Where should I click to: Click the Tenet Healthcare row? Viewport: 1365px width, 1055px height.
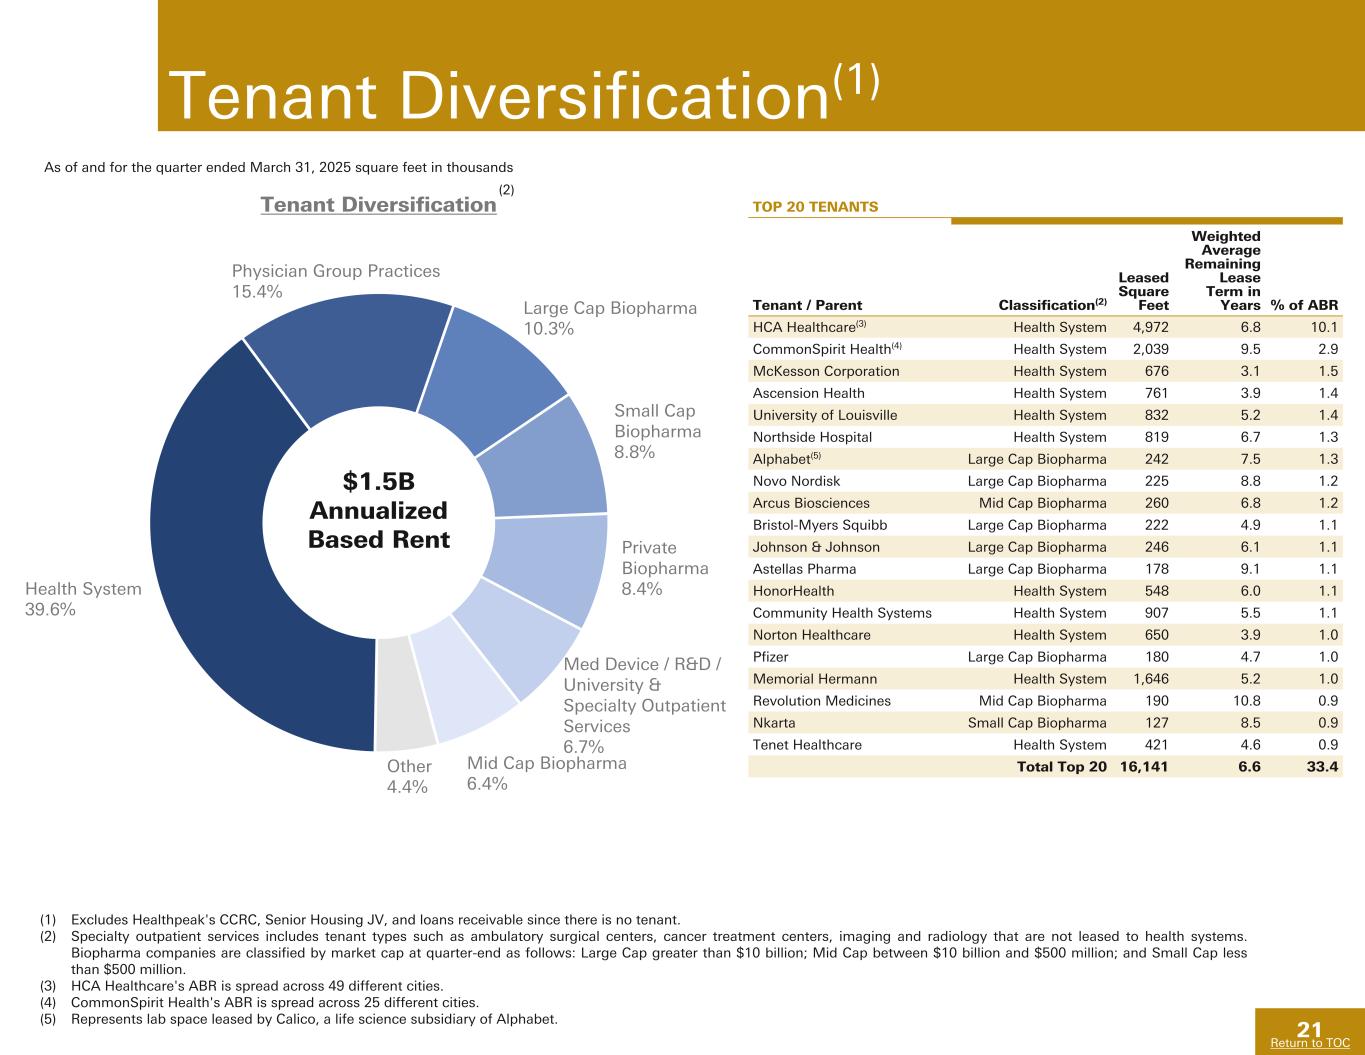coord(1045,745)
